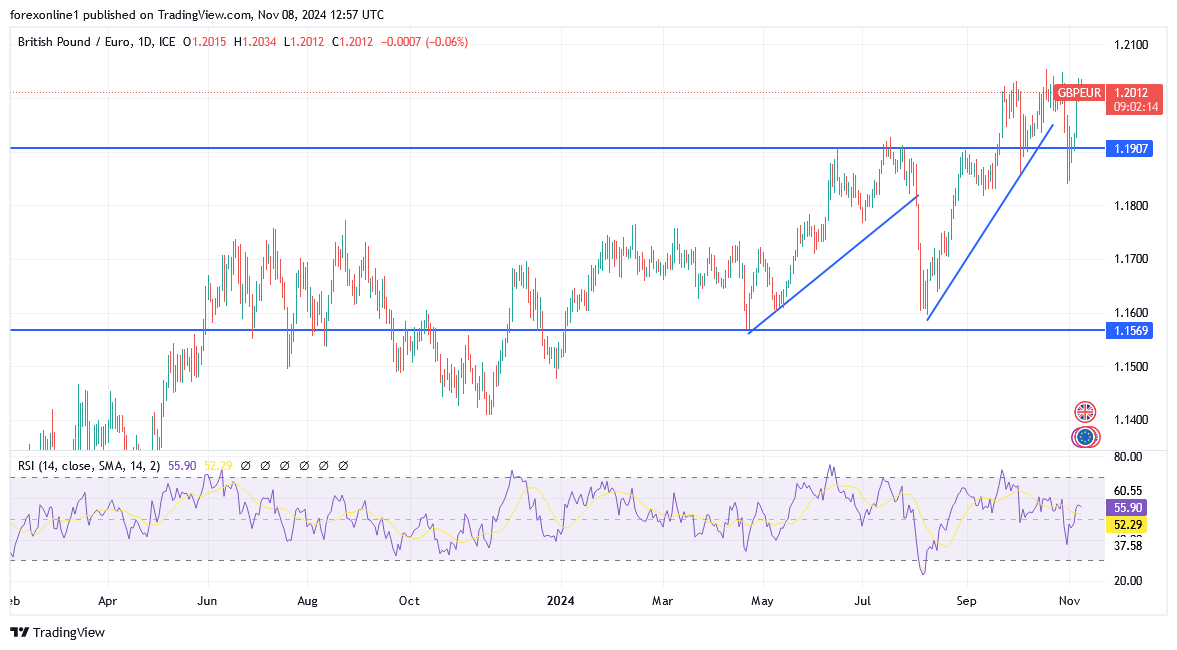1177x650 pixels.
Task: Click the 55.90 value in RSI legend
Action: 182,466
